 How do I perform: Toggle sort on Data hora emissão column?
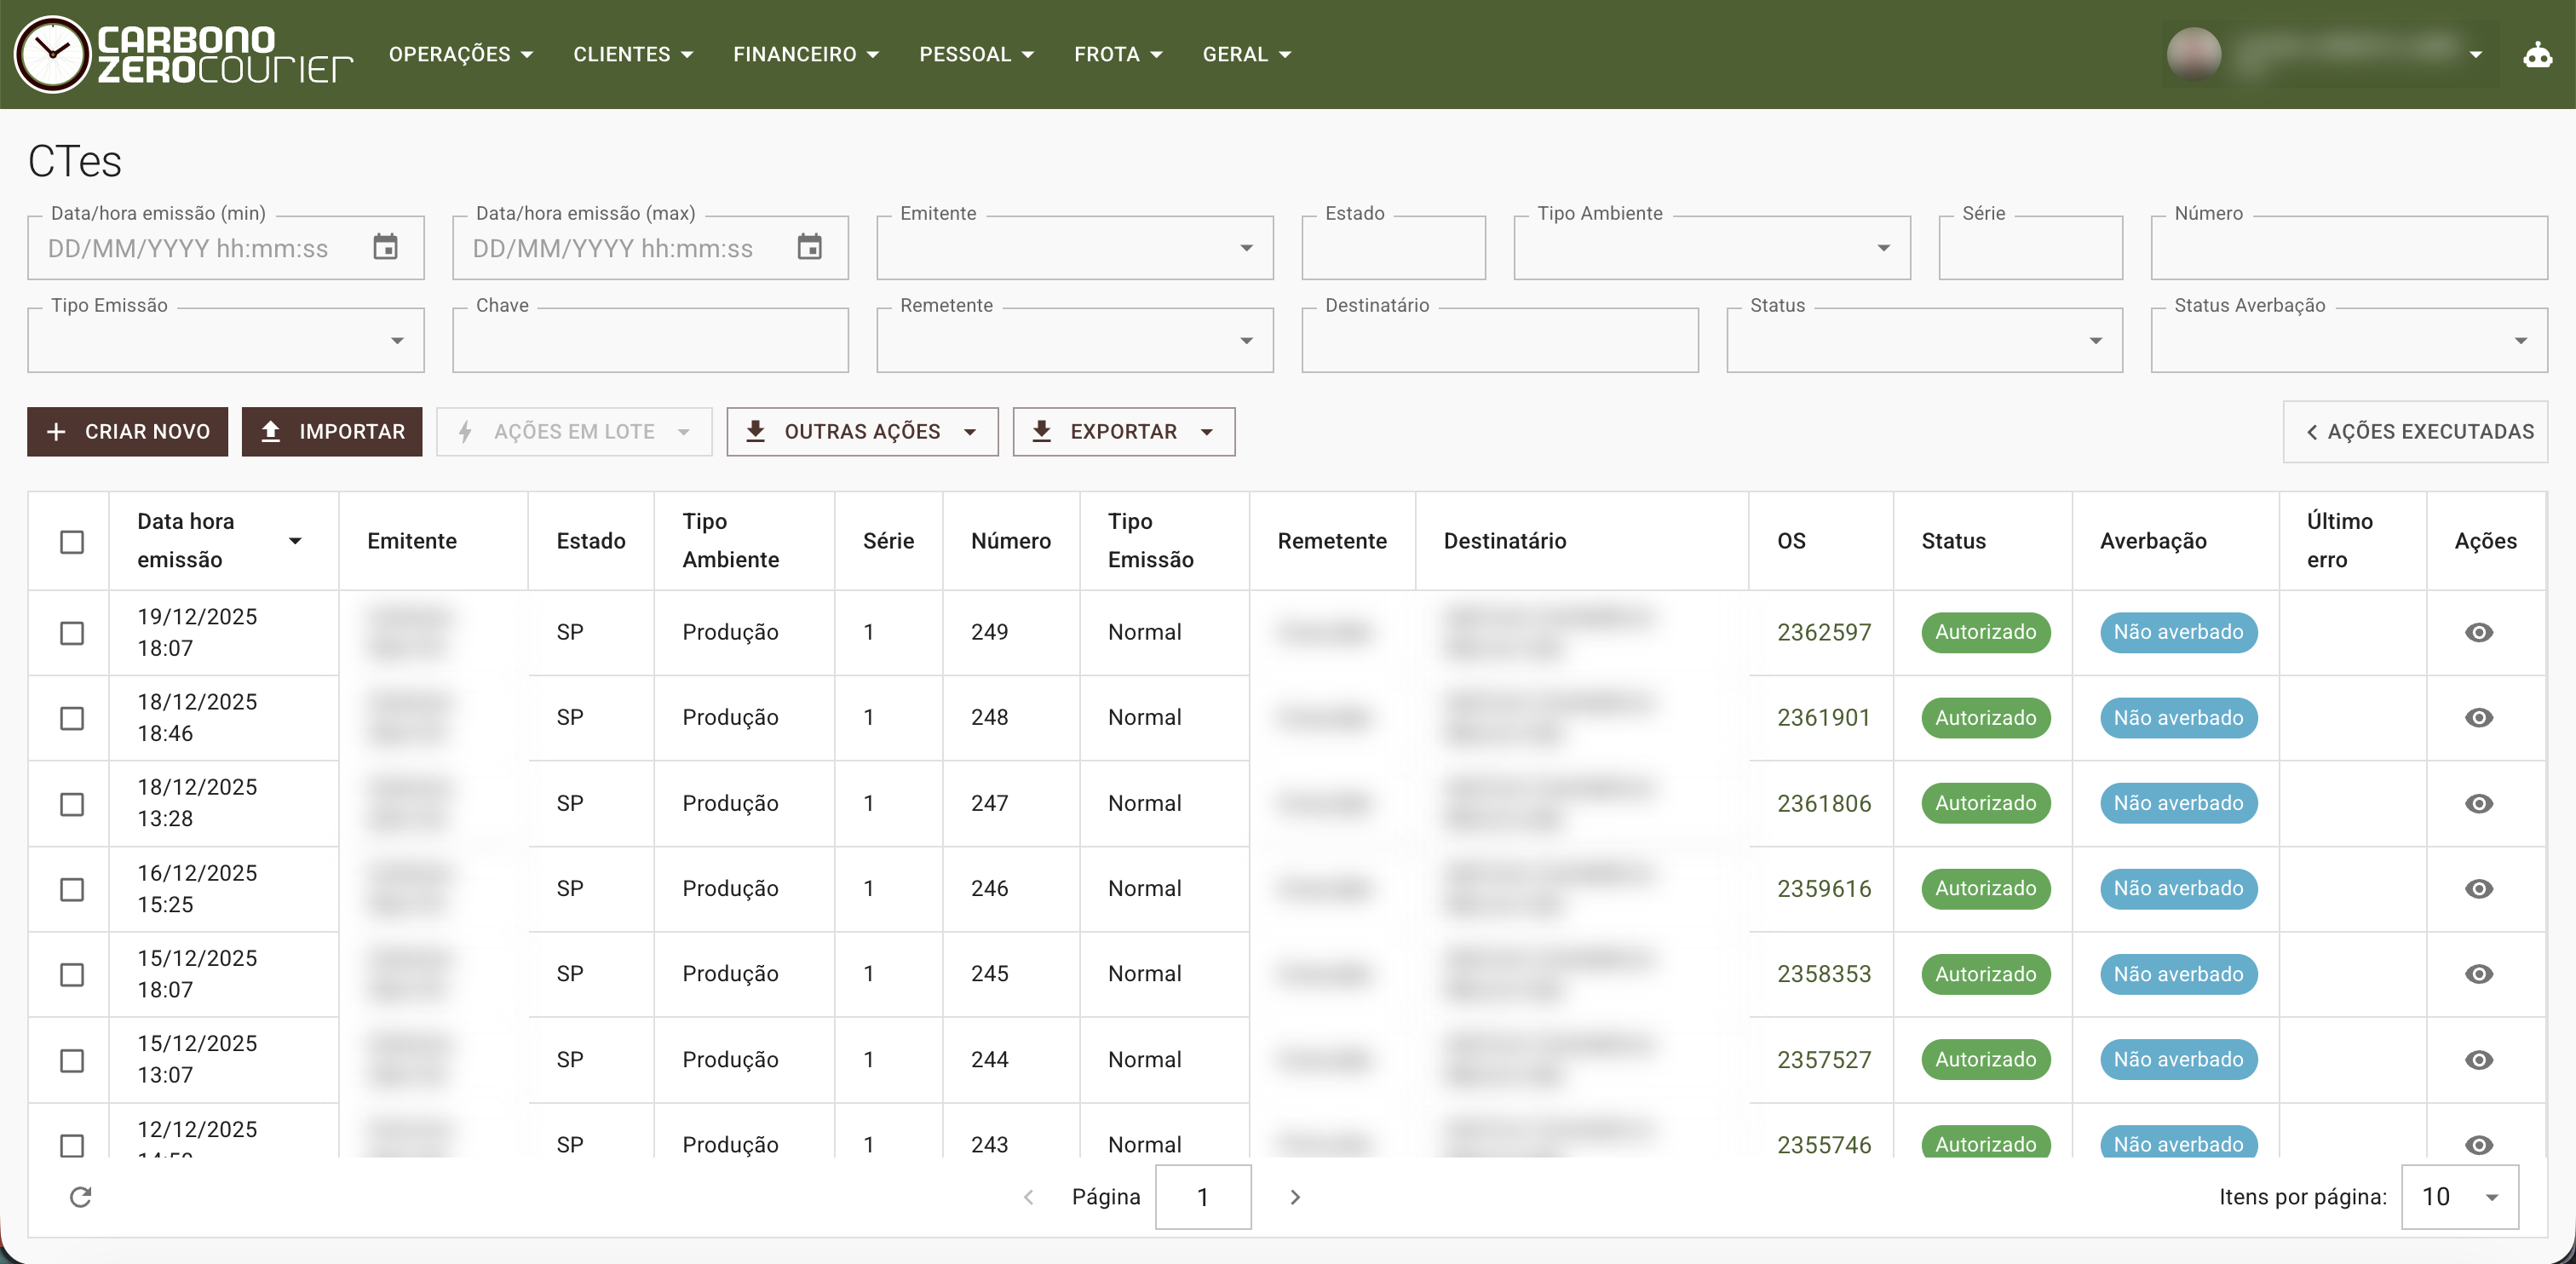pyautogui.click(x=296, y=540)
